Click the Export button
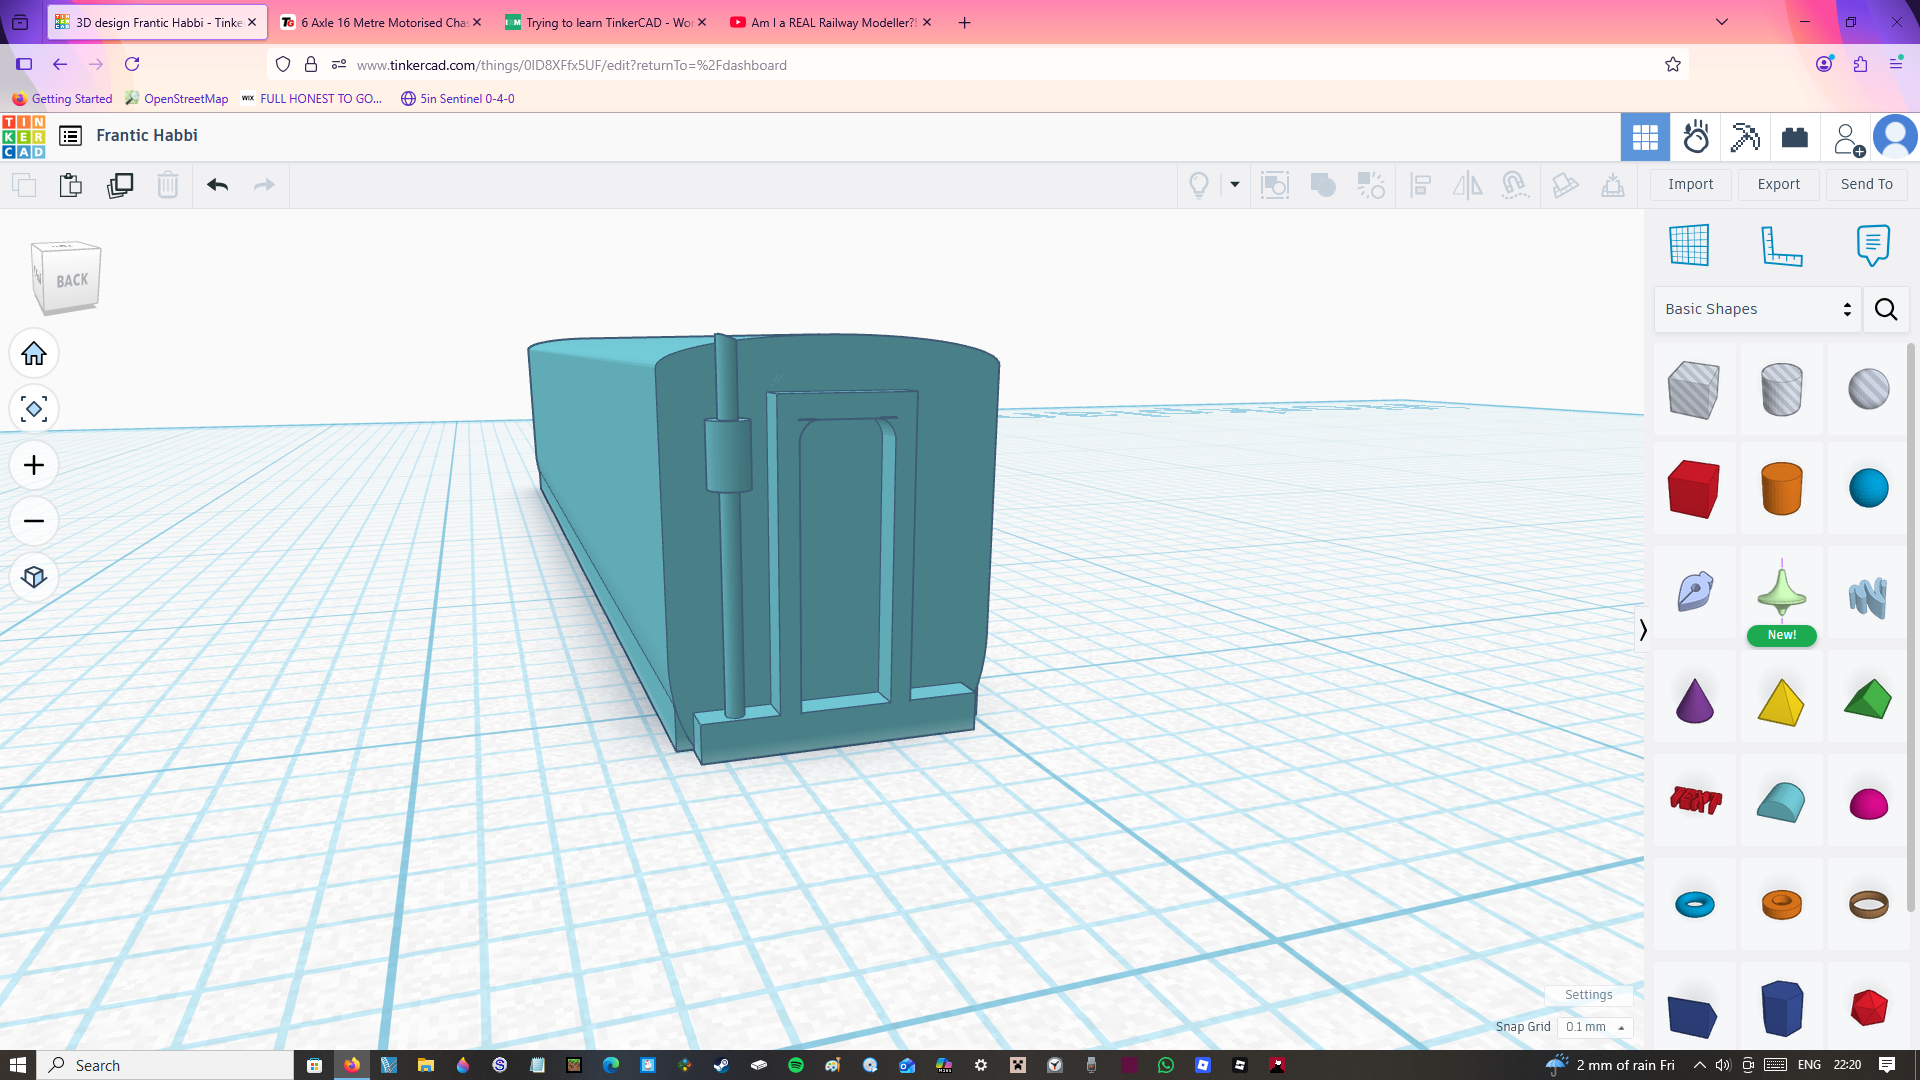The image size is (1920, 1080). [1778, 184]
